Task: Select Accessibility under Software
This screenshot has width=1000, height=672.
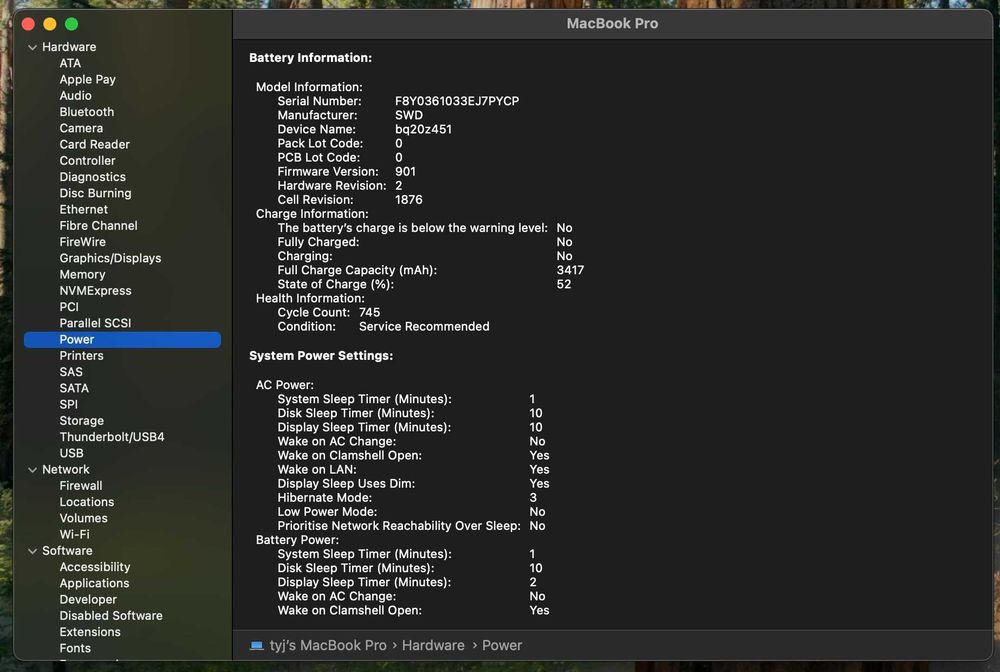Action: [x=94, y=567]
